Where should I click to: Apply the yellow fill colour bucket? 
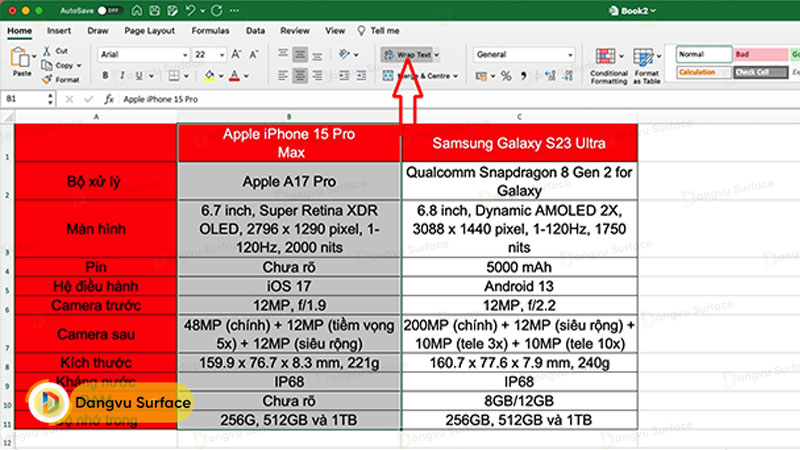click(x=209, y=76)
